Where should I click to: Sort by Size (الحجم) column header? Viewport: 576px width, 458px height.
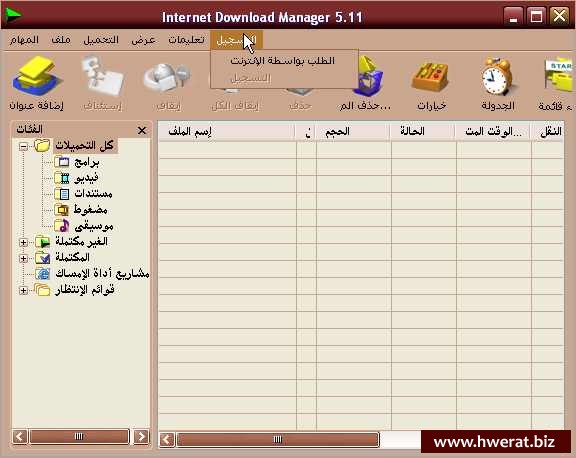[x=353, y=131]
